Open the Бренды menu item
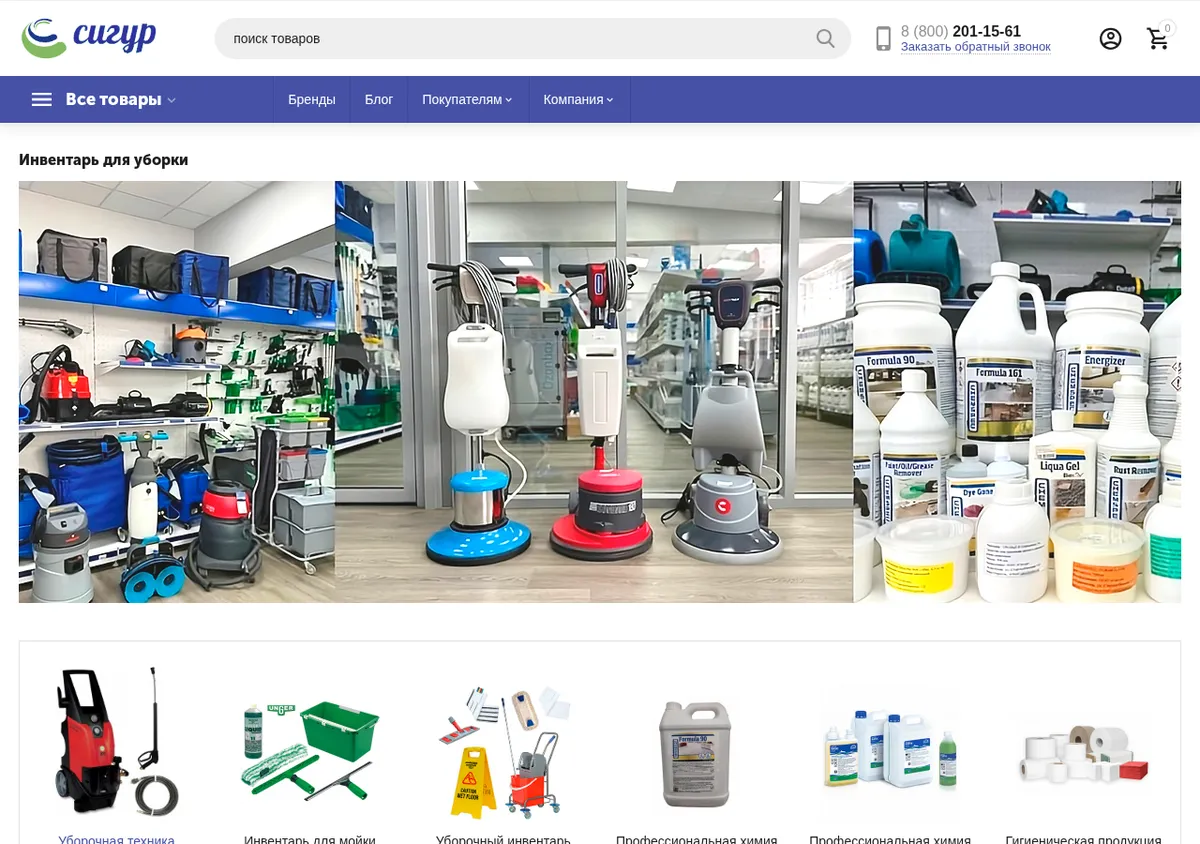Screen dimensions: 1200x844 [312, 99]
